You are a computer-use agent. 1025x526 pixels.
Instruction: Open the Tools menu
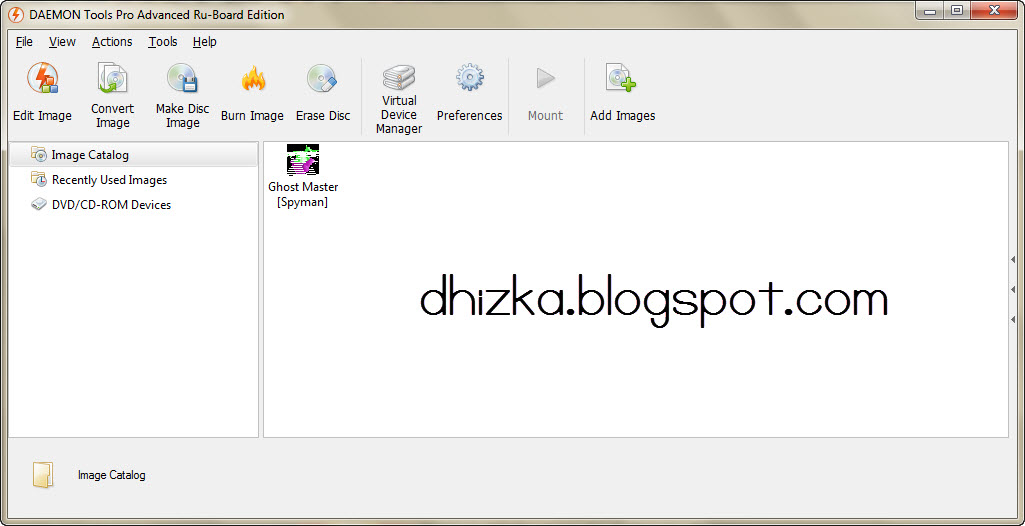(x=163, y=42)
